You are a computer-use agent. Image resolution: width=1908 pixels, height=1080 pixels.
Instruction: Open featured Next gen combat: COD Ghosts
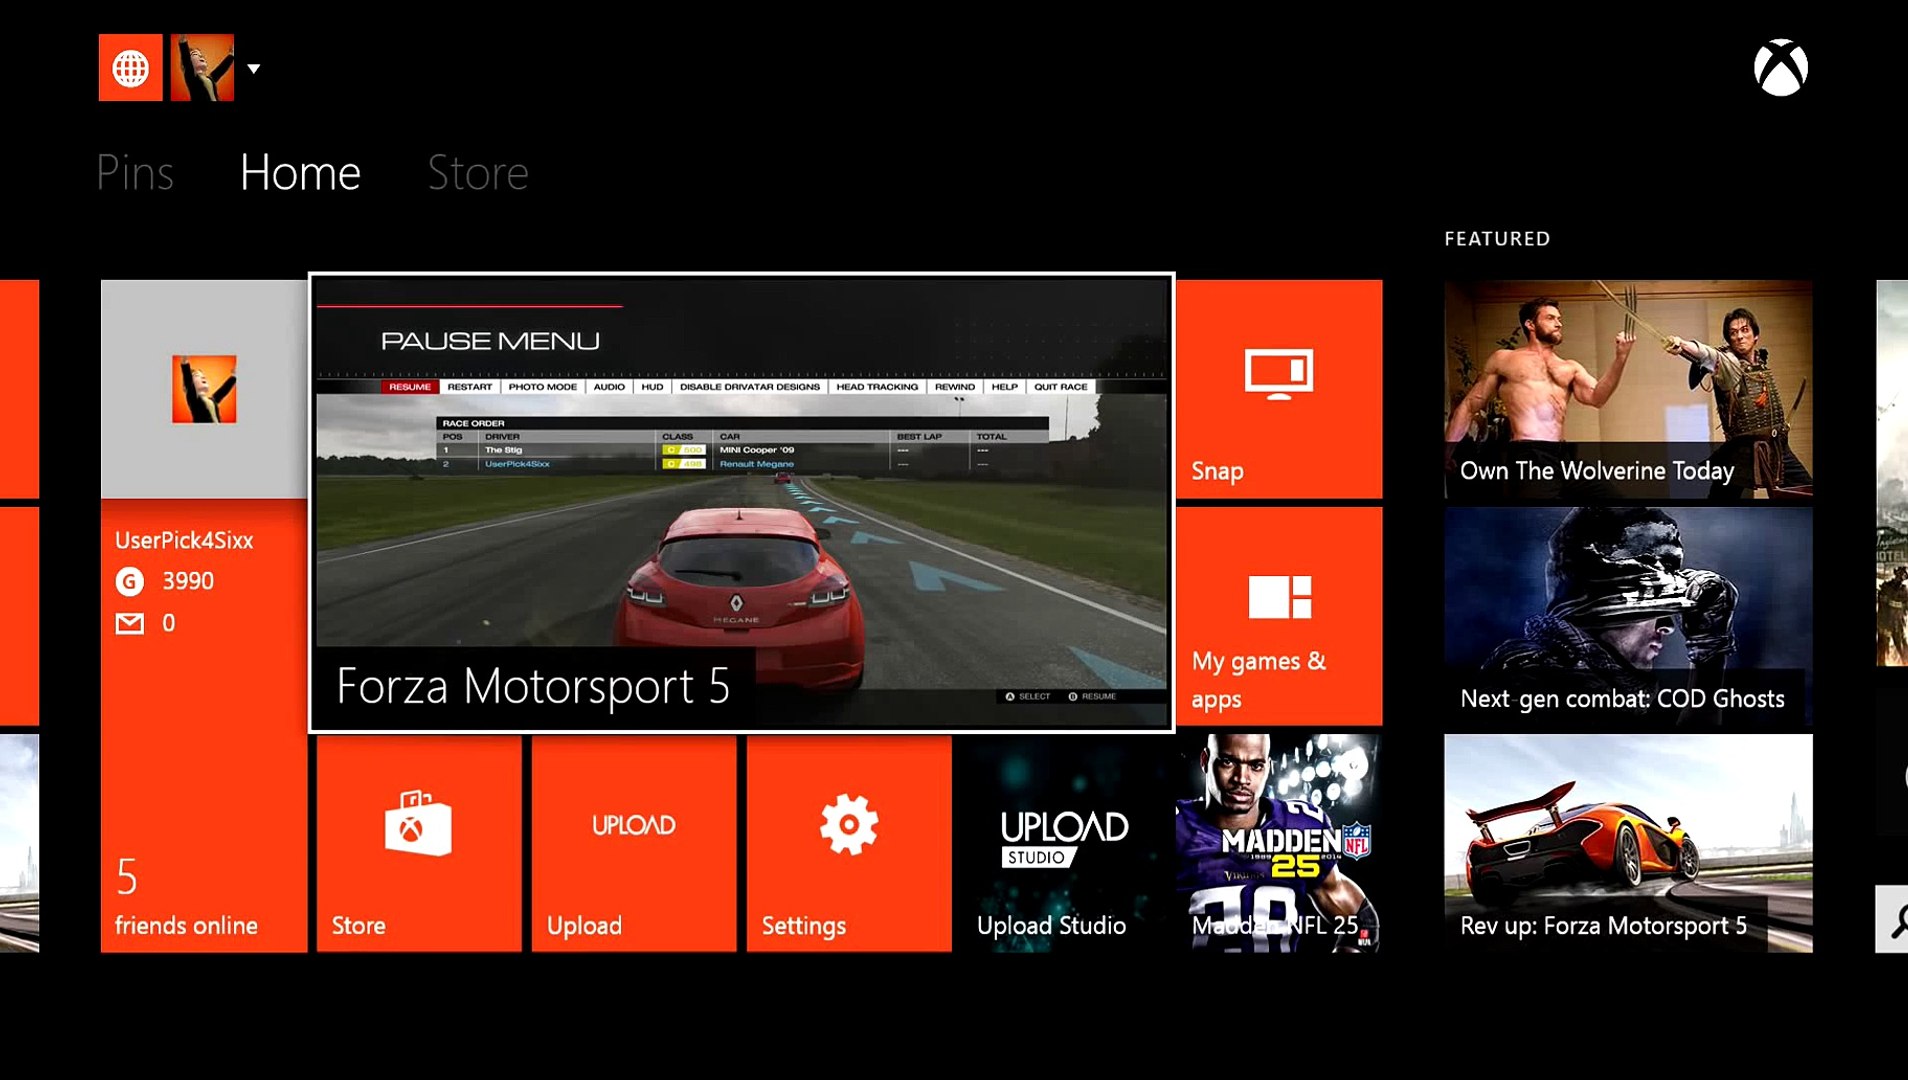(1628, 616)
